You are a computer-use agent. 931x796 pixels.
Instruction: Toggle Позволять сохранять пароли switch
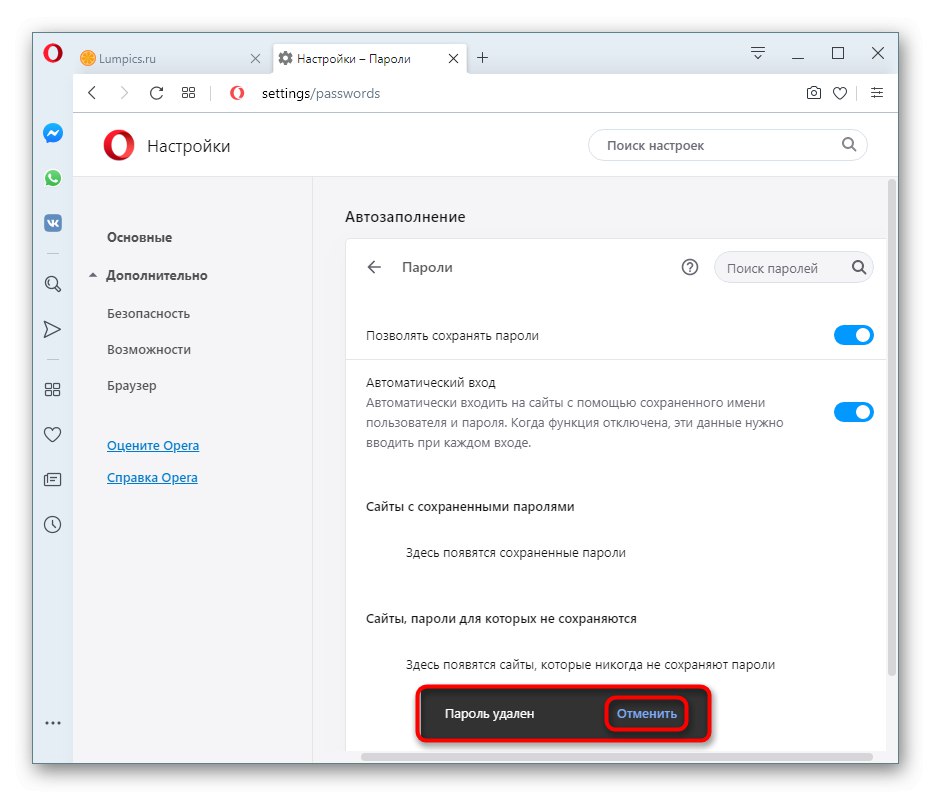pyautogui.click(x=853, y=335)
